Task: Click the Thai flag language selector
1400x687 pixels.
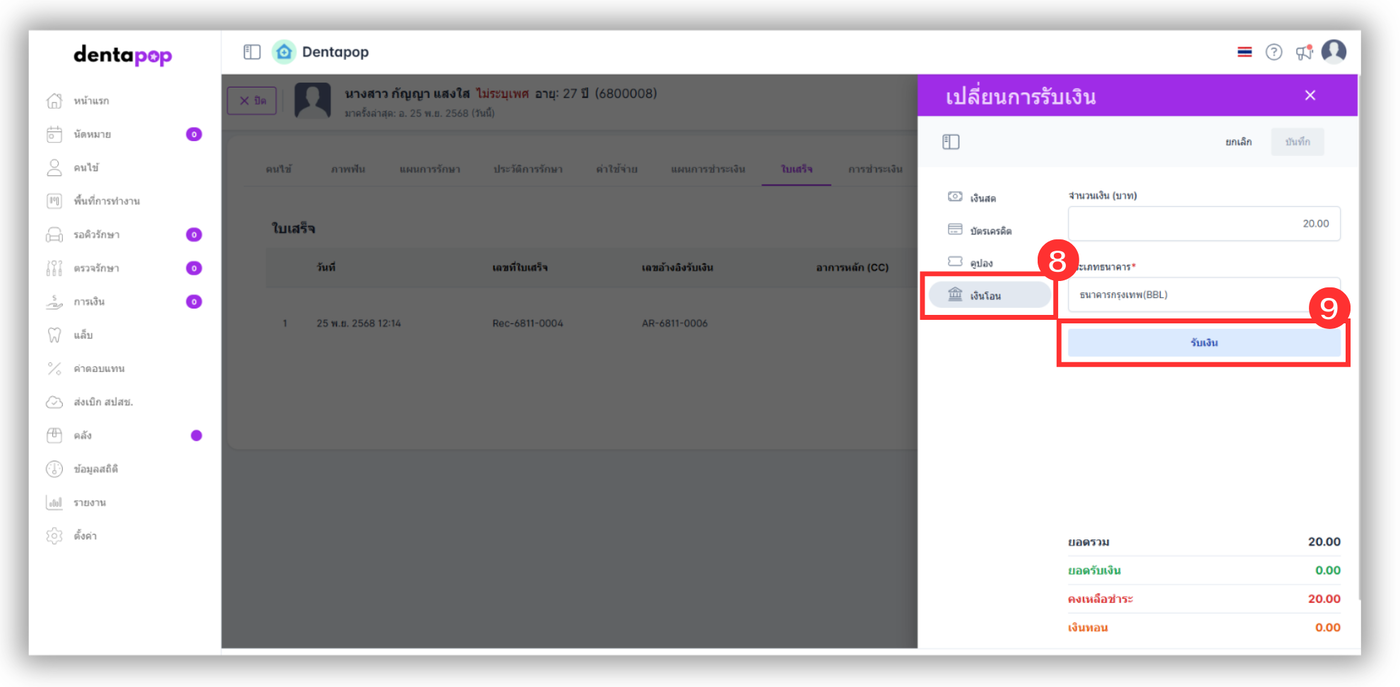Action: 1244,52
